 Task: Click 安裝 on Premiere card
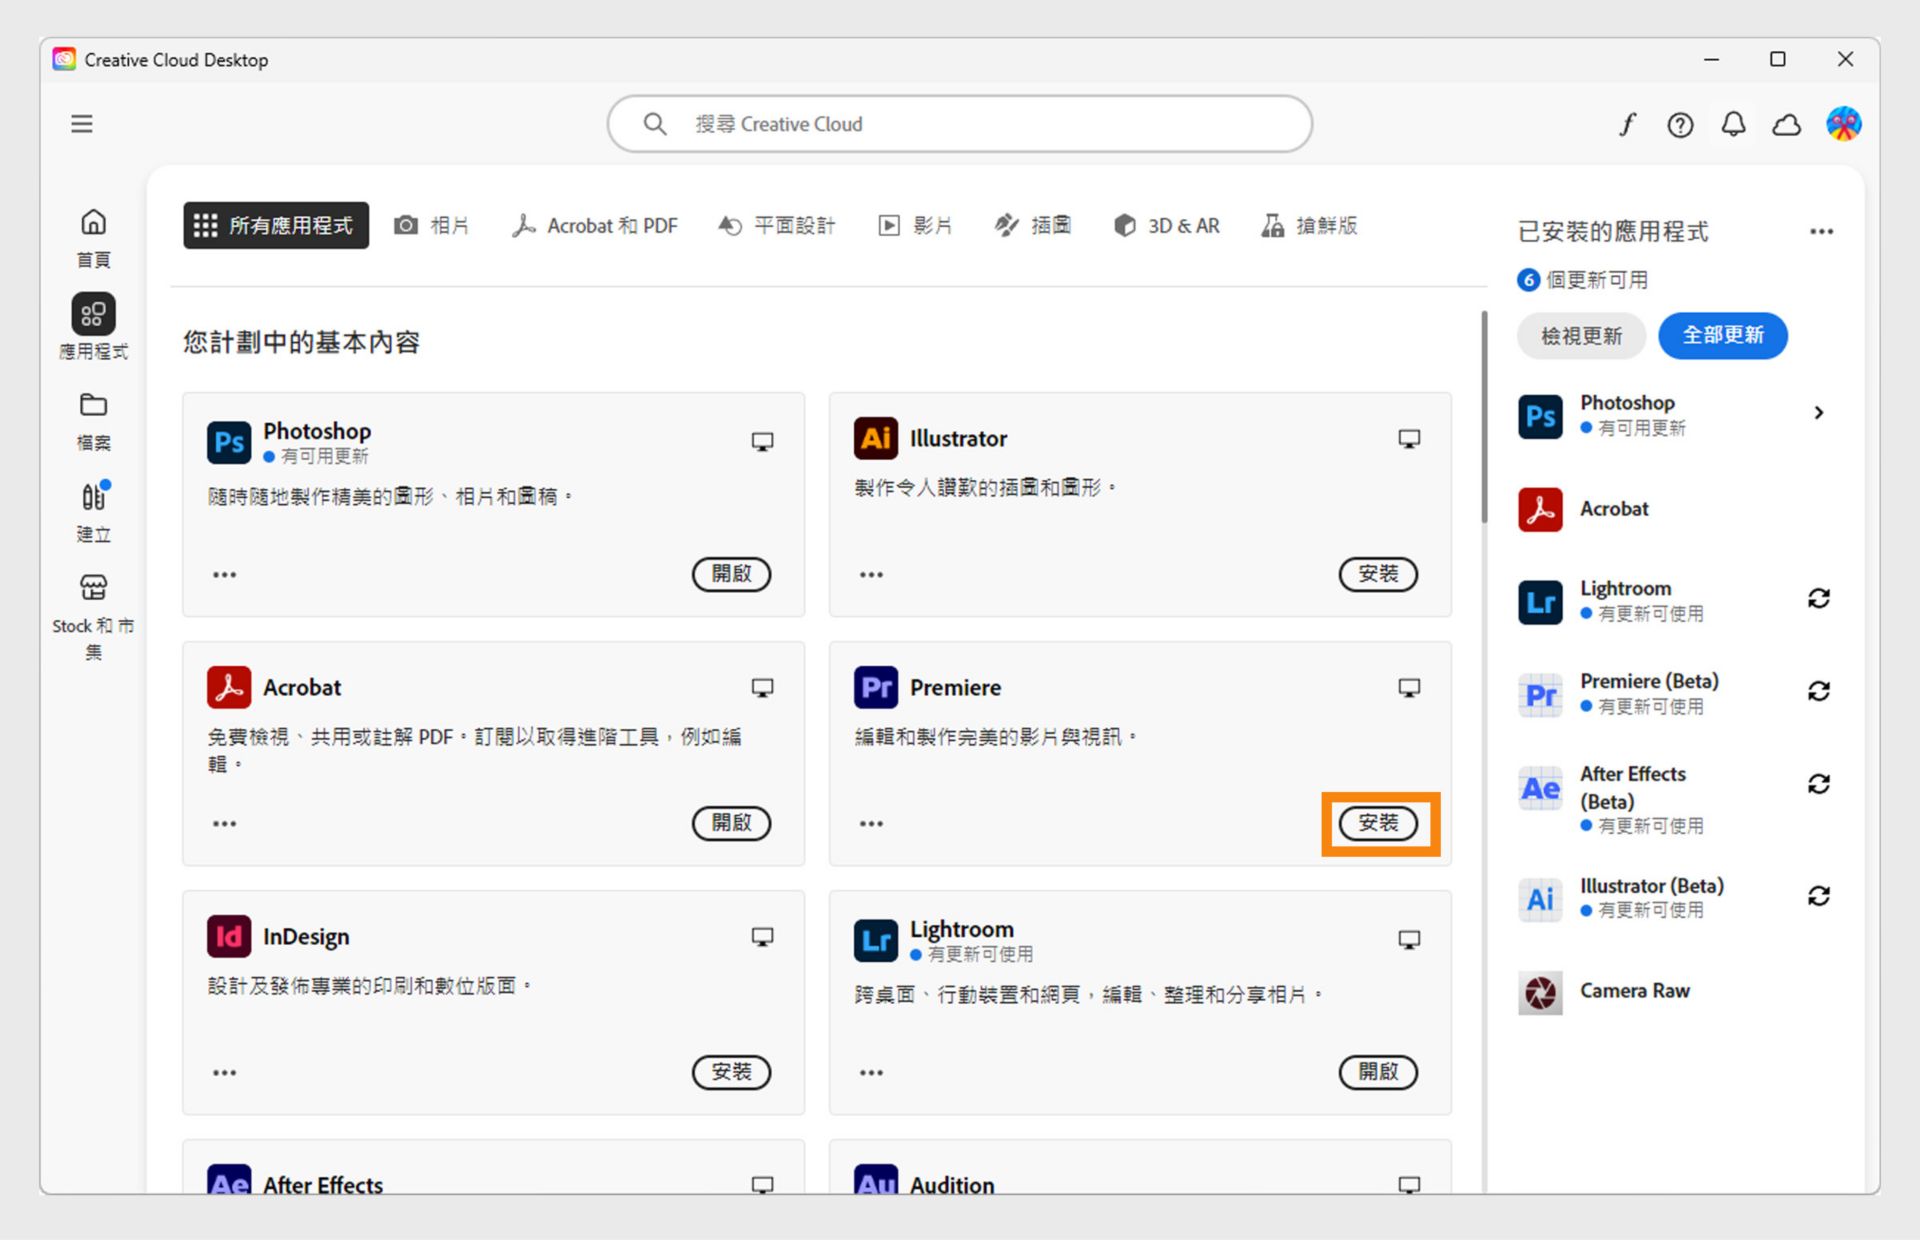(x=1378, y=823)
